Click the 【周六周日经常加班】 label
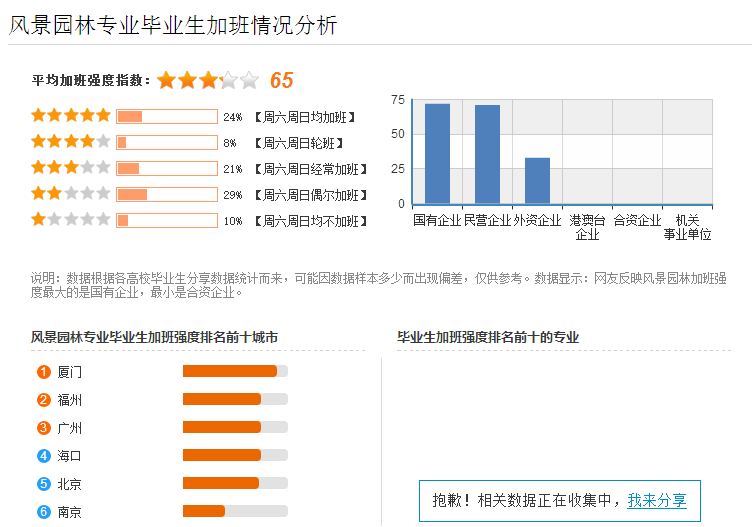This screenshot has height=527, width=754. (x=311, y=169)
